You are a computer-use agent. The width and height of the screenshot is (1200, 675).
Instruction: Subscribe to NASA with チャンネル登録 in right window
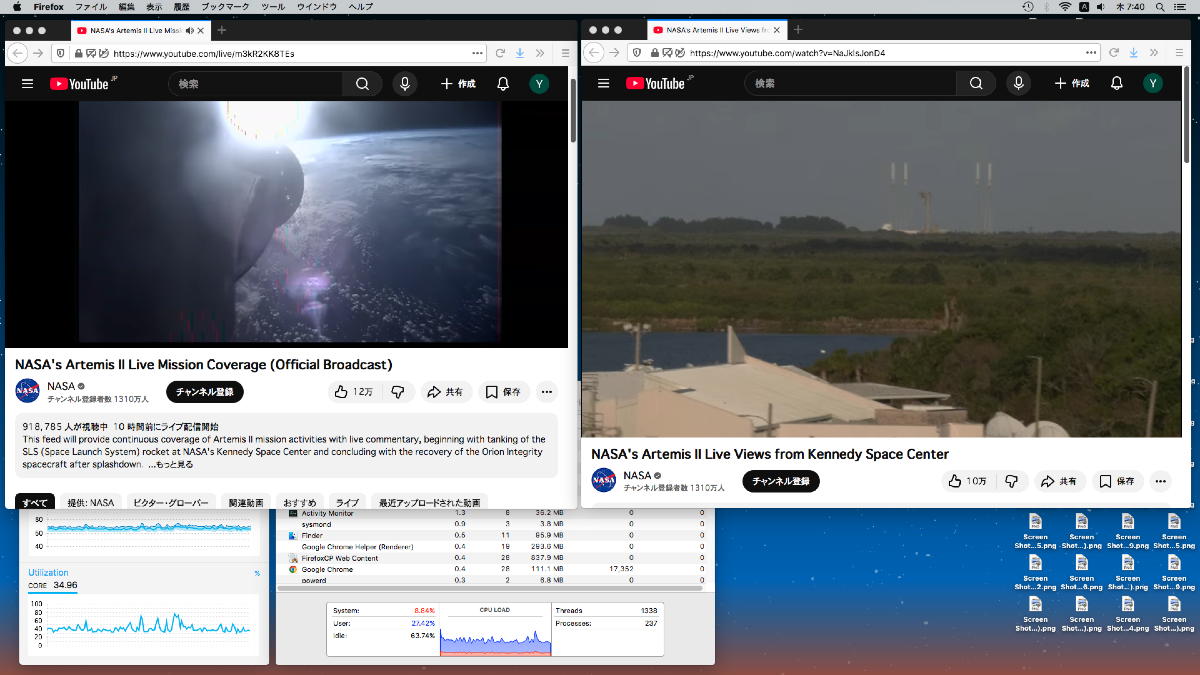[x=781, y=481]
